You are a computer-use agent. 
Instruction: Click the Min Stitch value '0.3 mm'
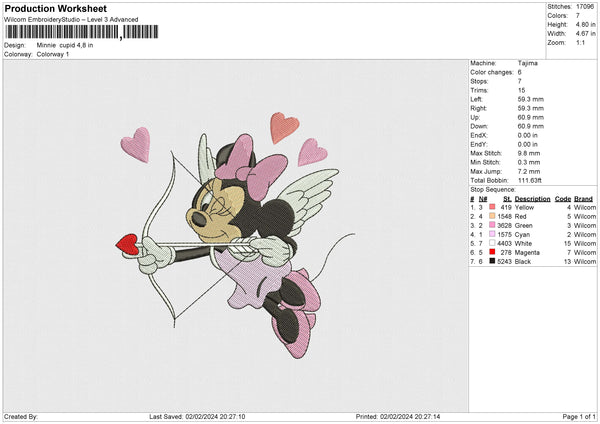click(x=529, y=162)
